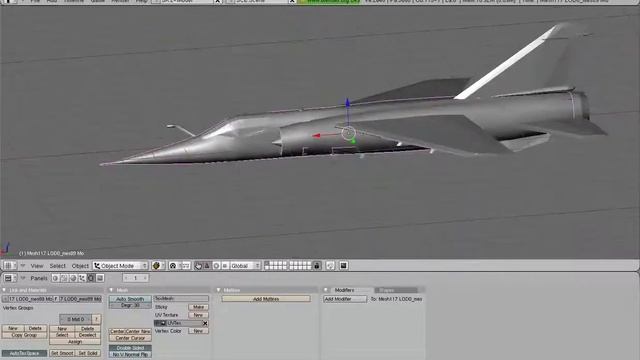
Task: Open the Add Modifier list
Action: click(x=345, y=299)
